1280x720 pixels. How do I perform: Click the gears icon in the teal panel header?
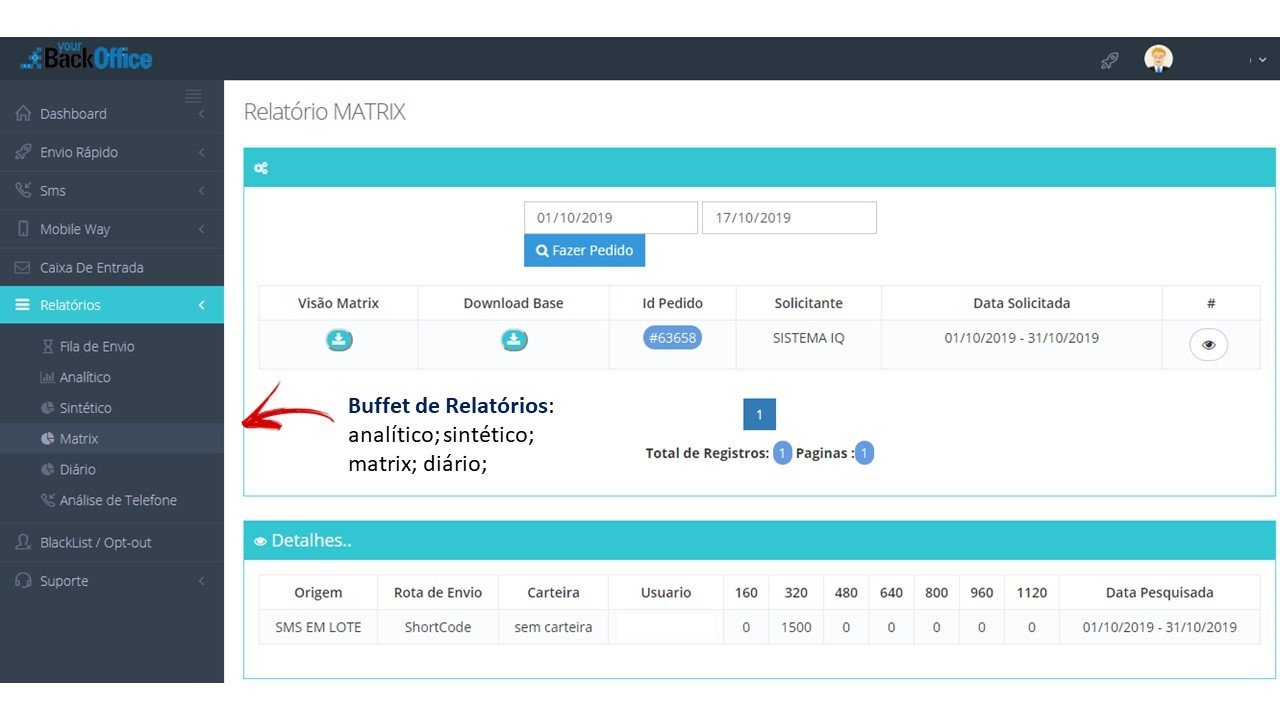pyautogui.click(x=261, y=168)
